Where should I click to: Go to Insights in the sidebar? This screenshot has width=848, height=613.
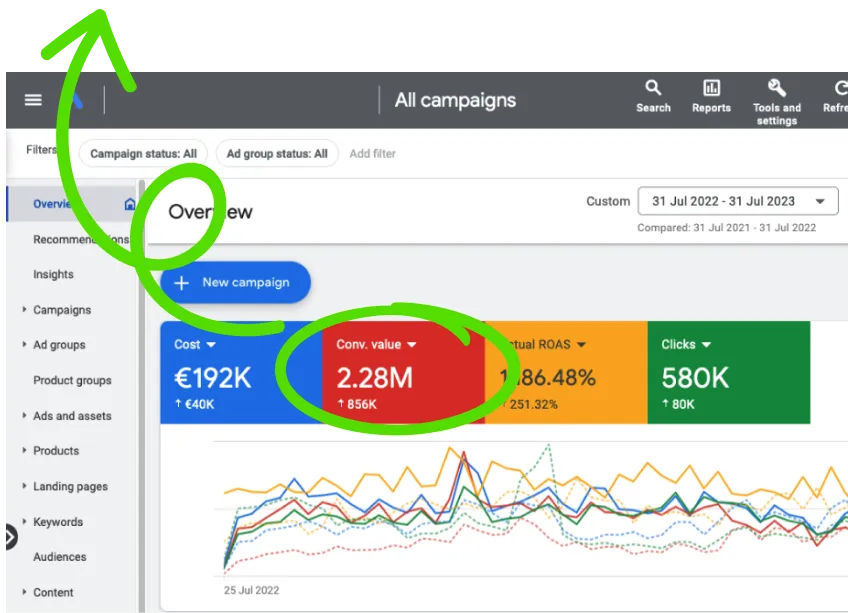tap(53, 275)
